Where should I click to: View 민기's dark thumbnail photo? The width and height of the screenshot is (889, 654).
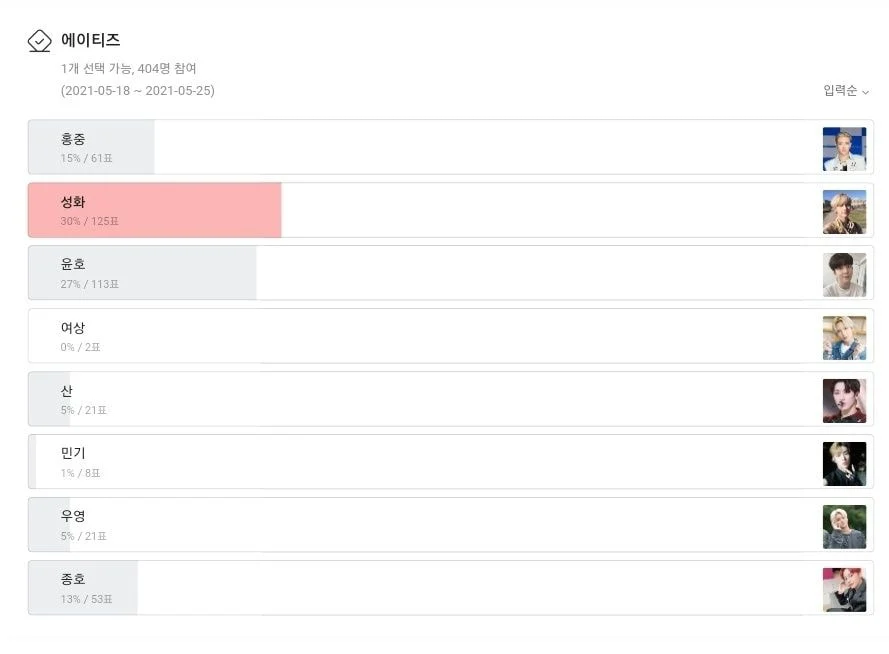(844, 464)
